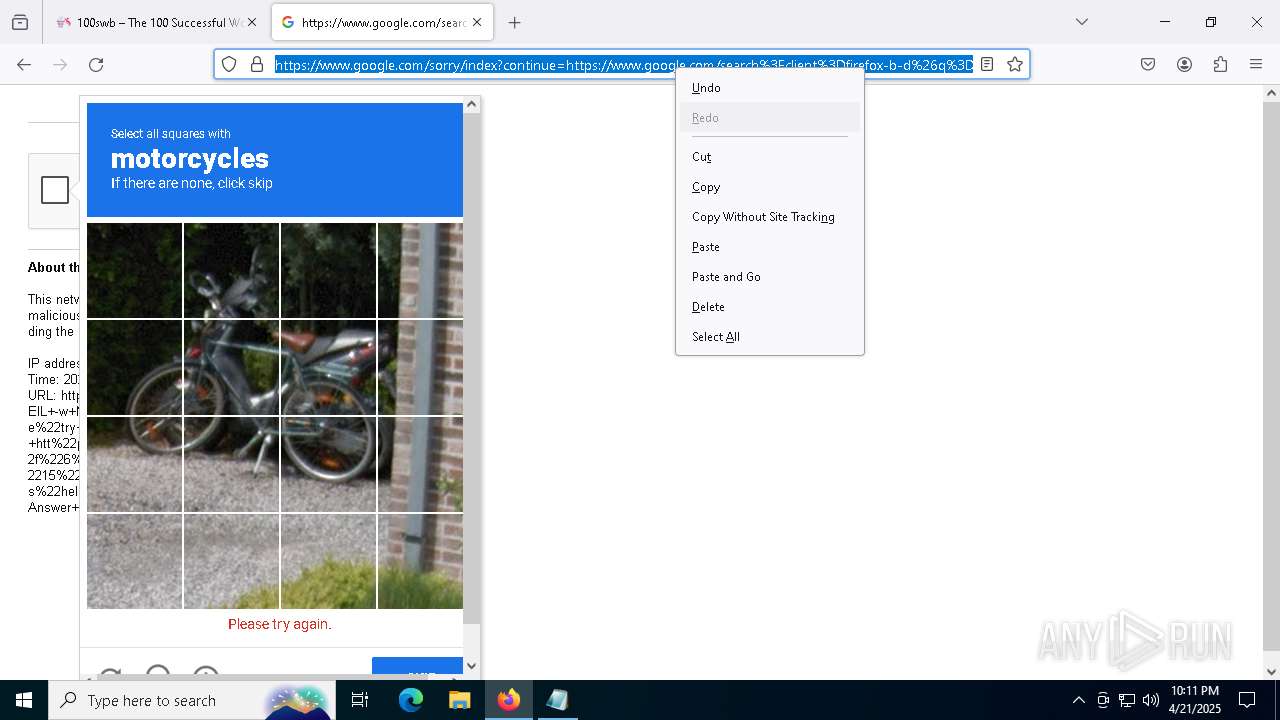
Task: Close the 100swb tab
Action: (x=251, y=22)
